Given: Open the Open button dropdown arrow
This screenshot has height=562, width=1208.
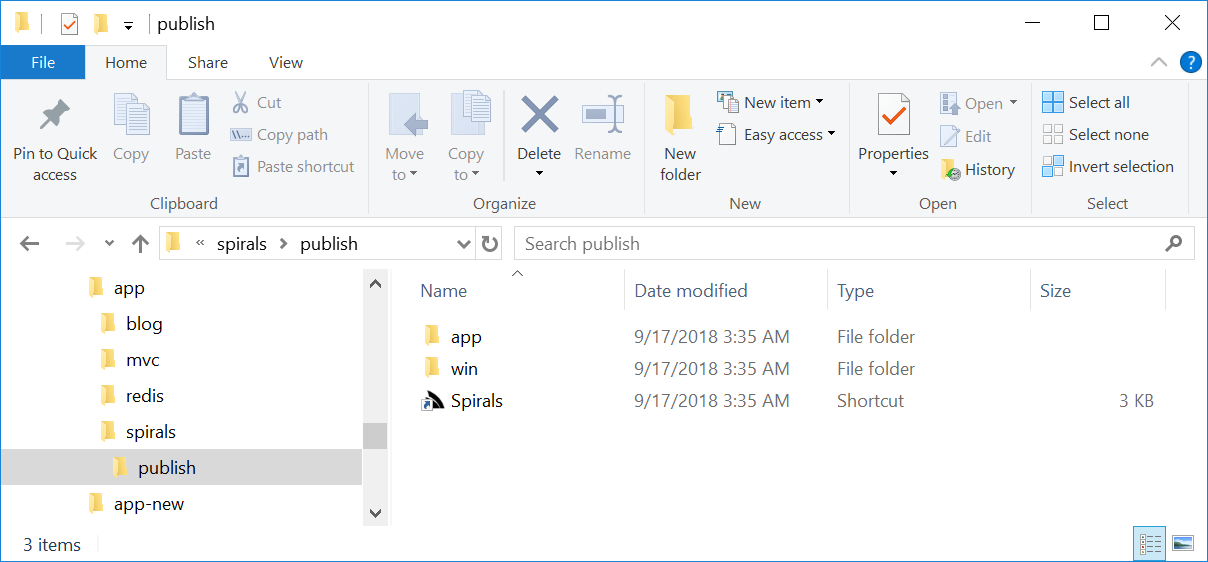Looking at the screenshot, I should (1012, 103).
